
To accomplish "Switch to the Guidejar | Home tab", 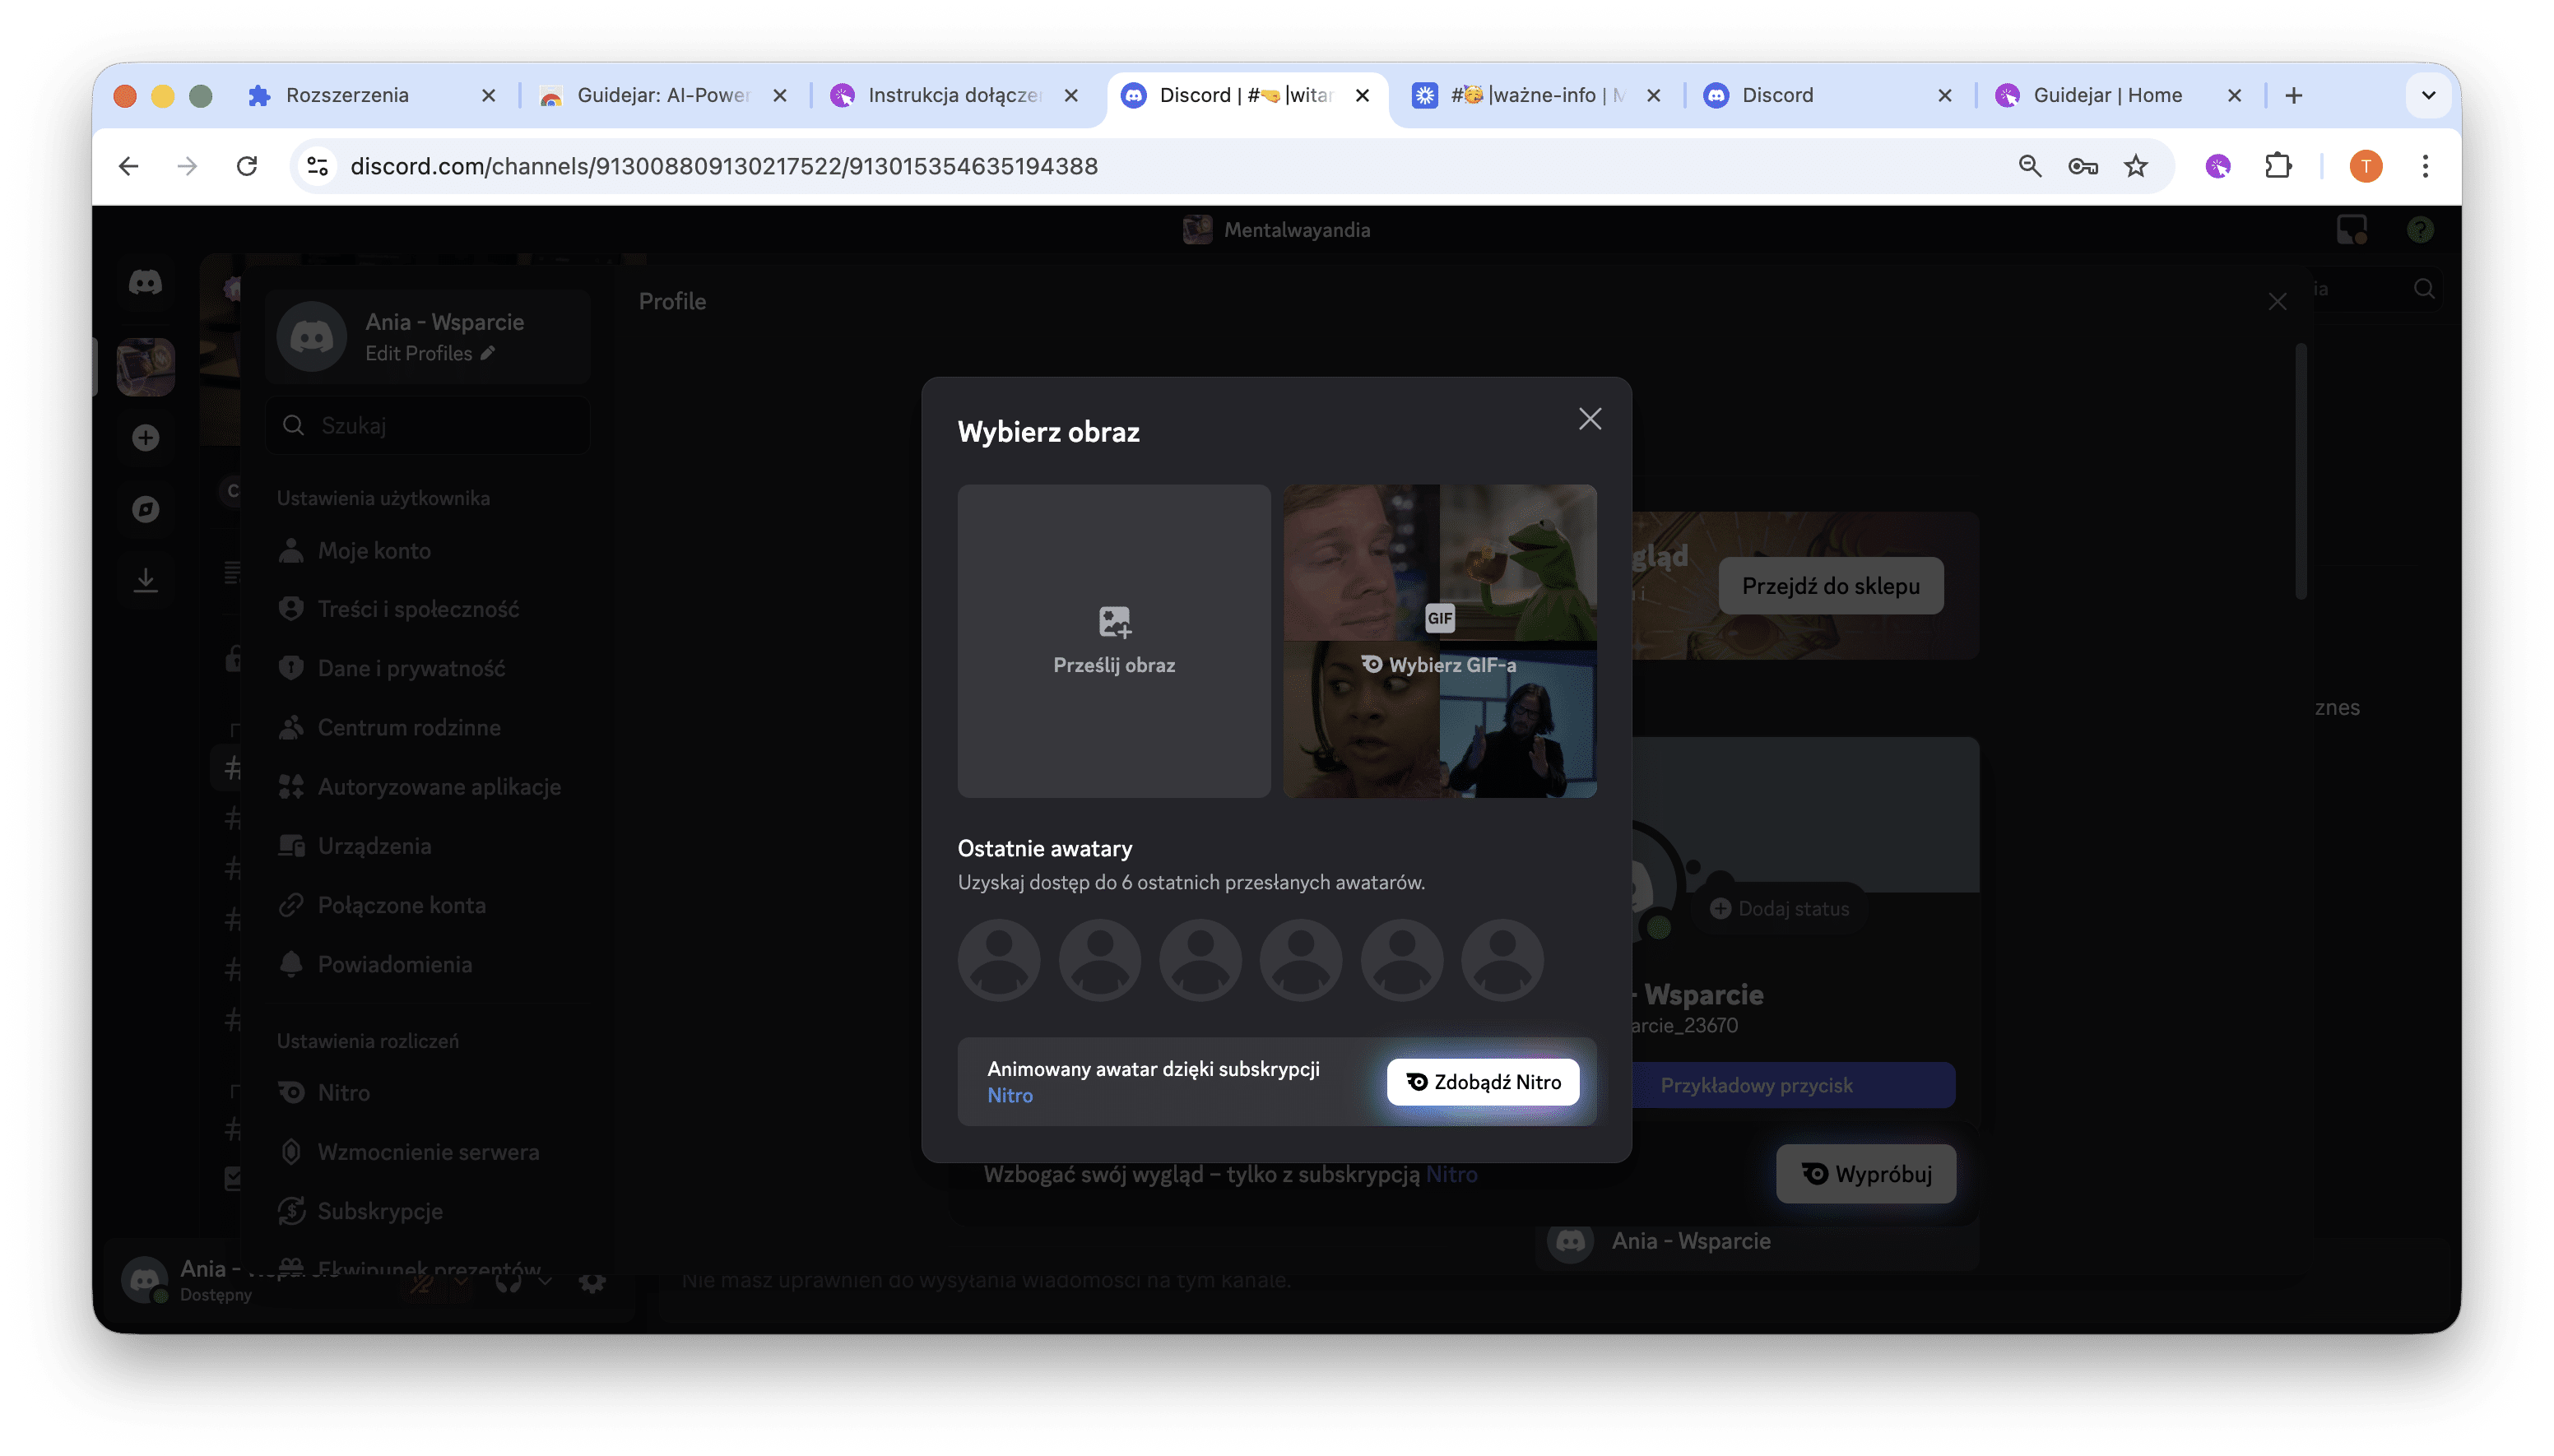I will coord(2118,95).
